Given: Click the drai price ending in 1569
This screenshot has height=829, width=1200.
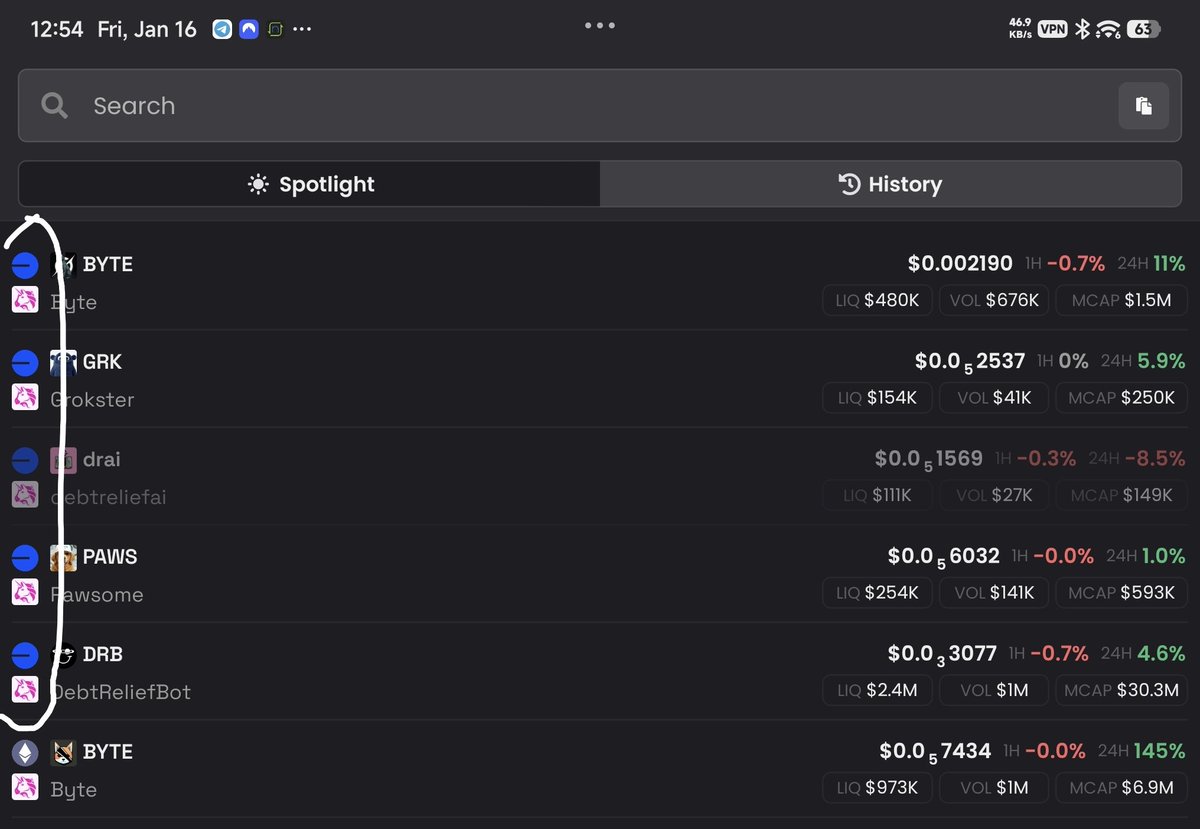Looking at the screenshot, I should 930,460.
